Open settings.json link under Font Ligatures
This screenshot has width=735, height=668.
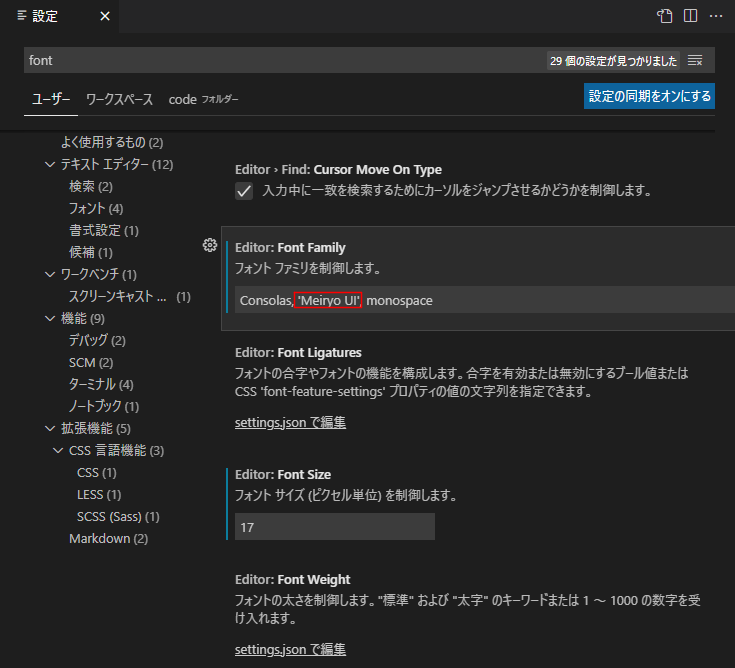pyautogui.click(x=290, y=422)
